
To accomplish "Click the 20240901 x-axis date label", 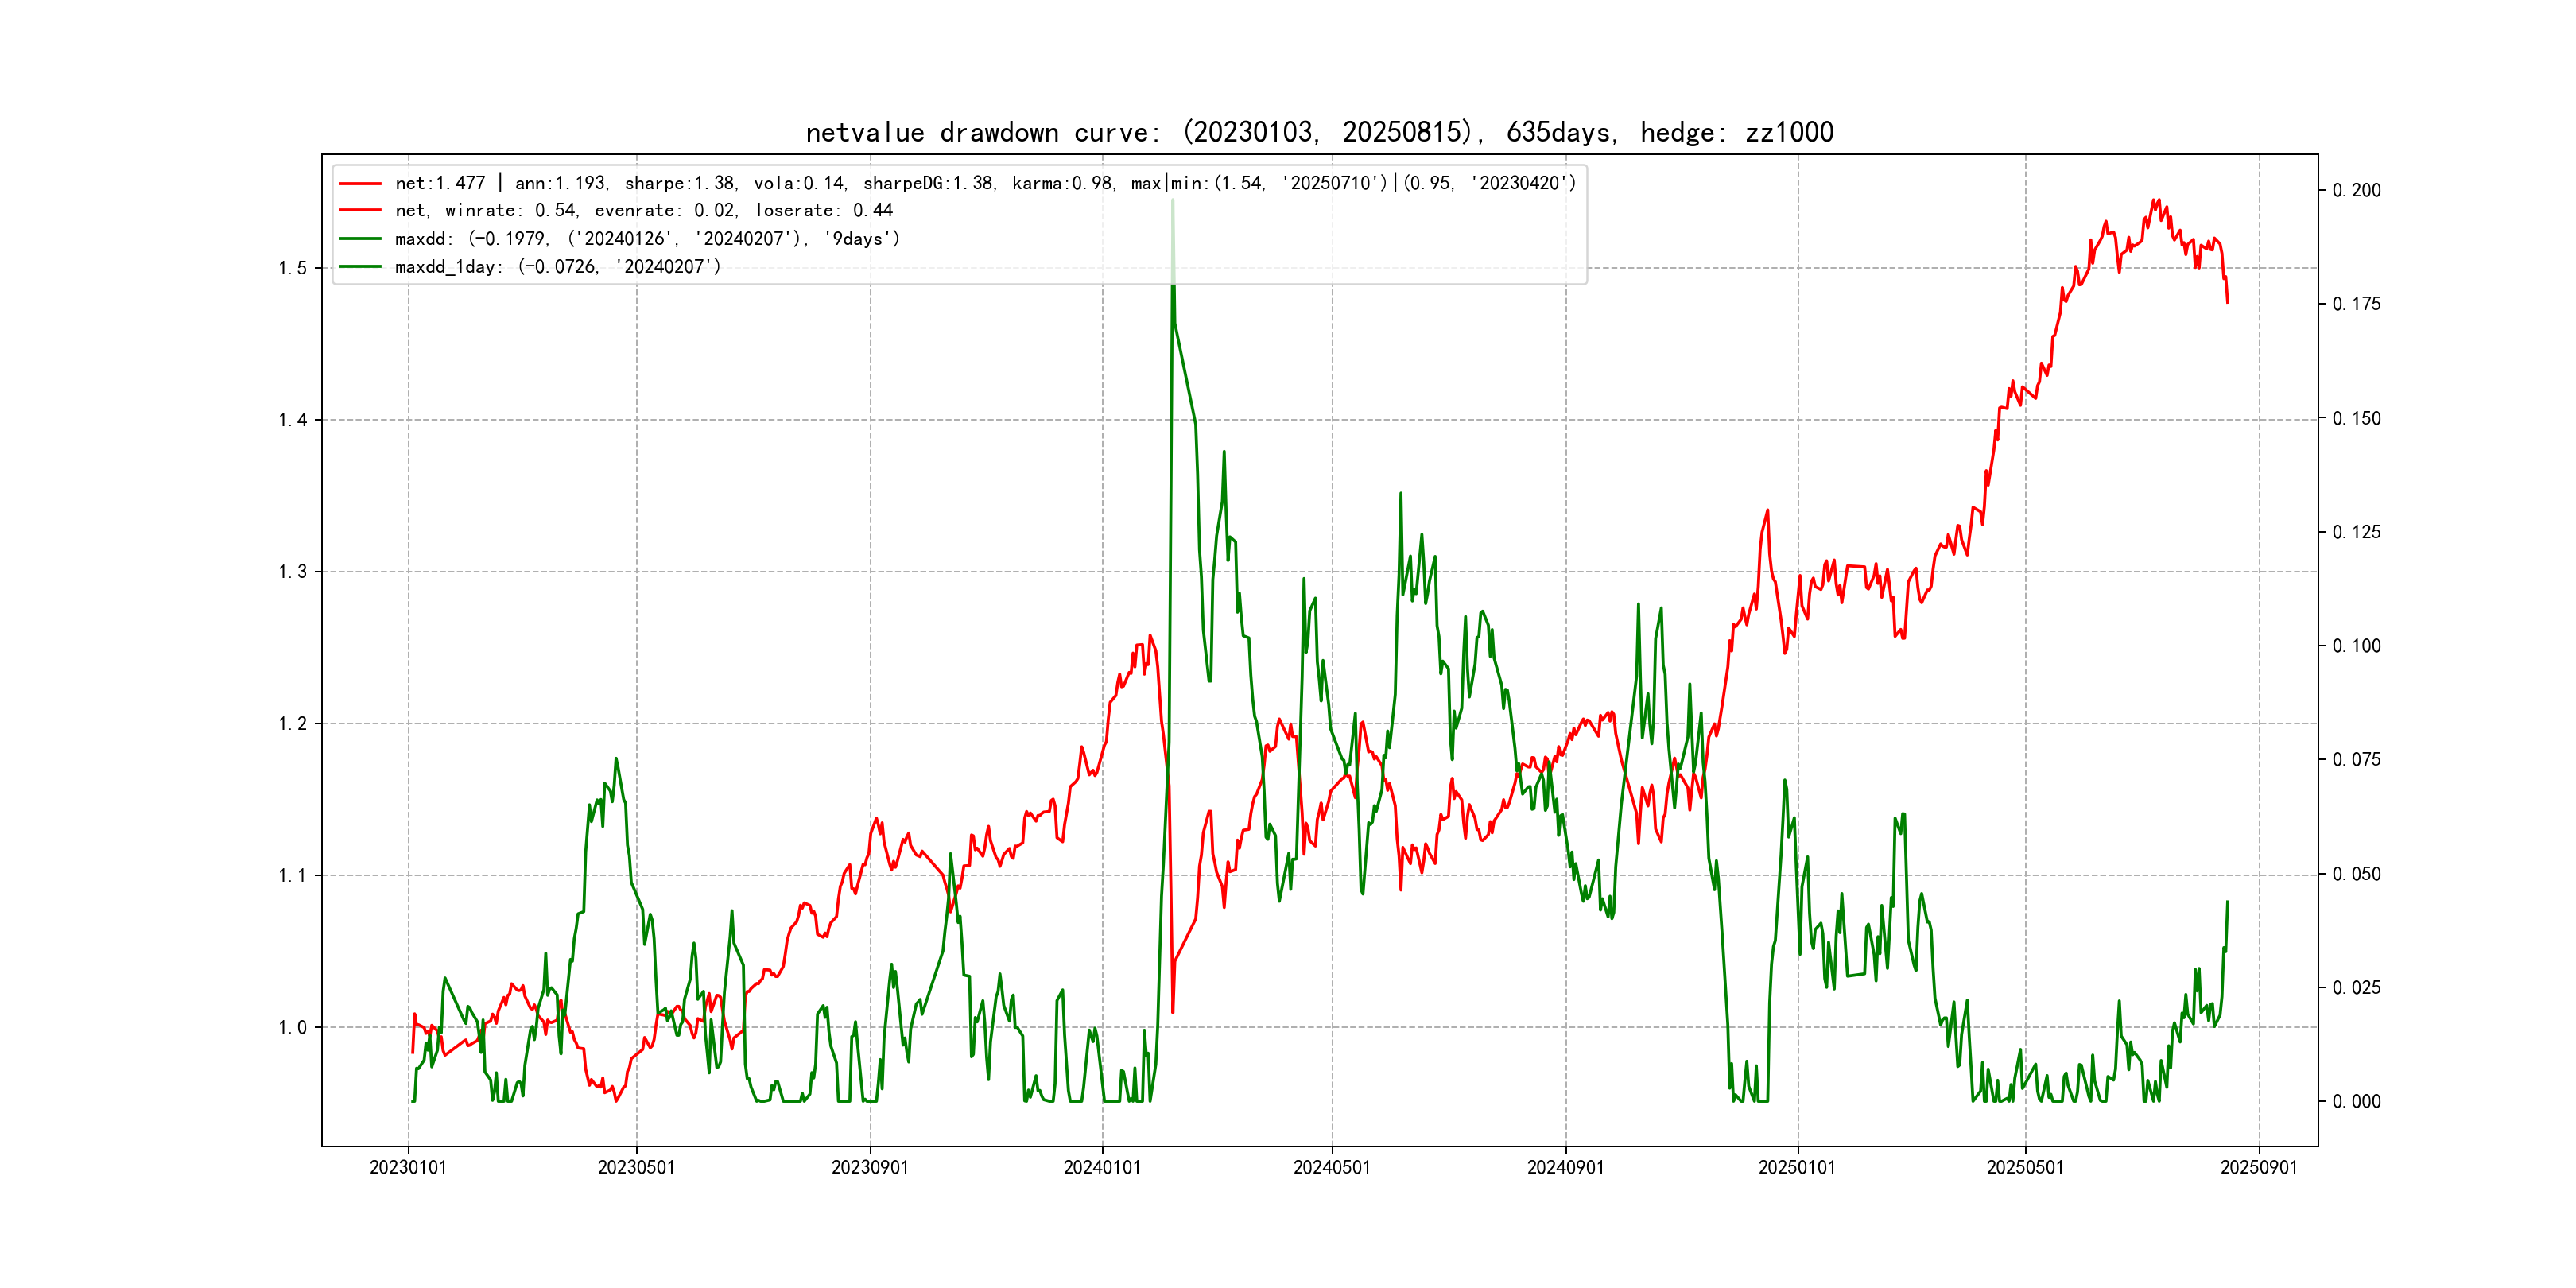I will click(1565, 1168).
